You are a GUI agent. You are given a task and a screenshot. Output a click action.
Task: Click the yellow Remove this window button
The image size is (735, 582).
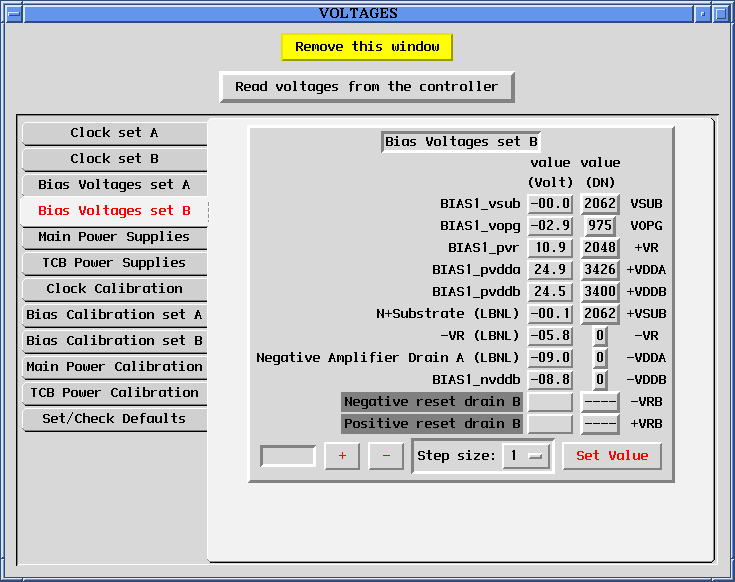tap(367, 47)
